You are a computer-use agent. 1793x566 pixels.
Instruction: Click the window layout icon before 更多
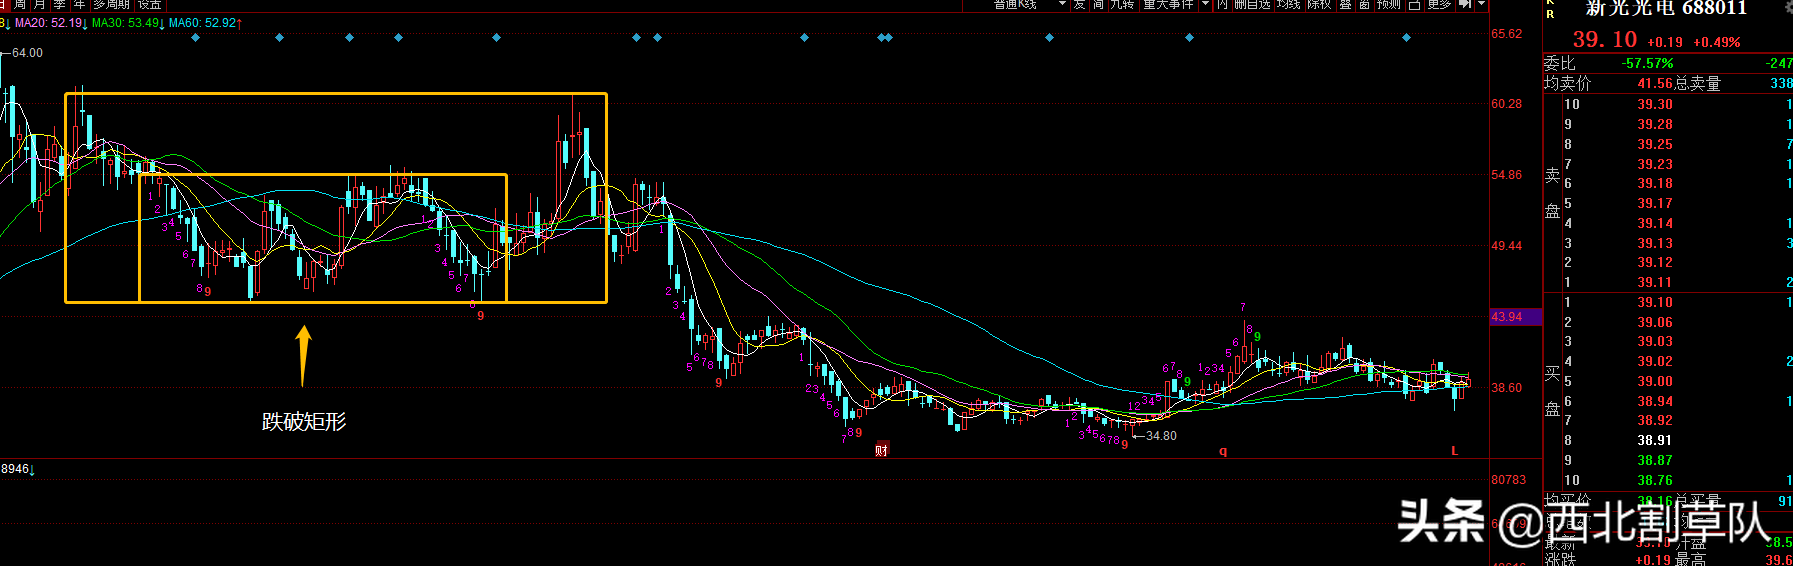[x=1414, y=5]
